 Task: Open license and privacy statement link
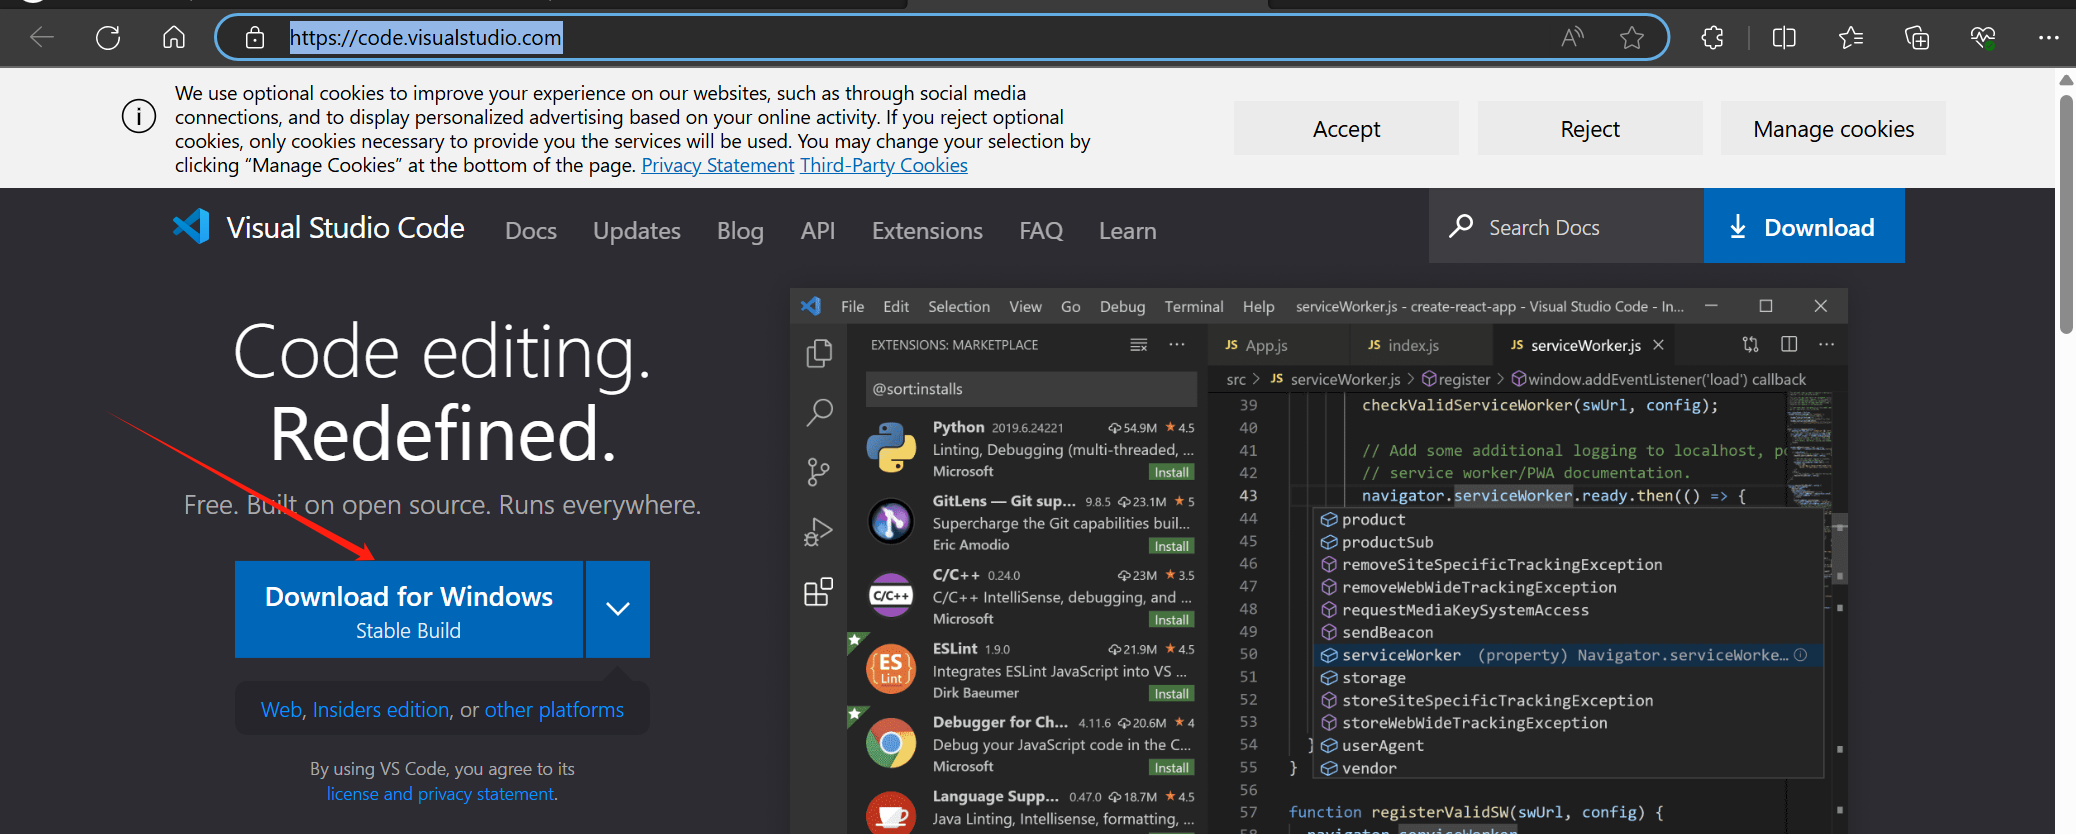point(440,794)
